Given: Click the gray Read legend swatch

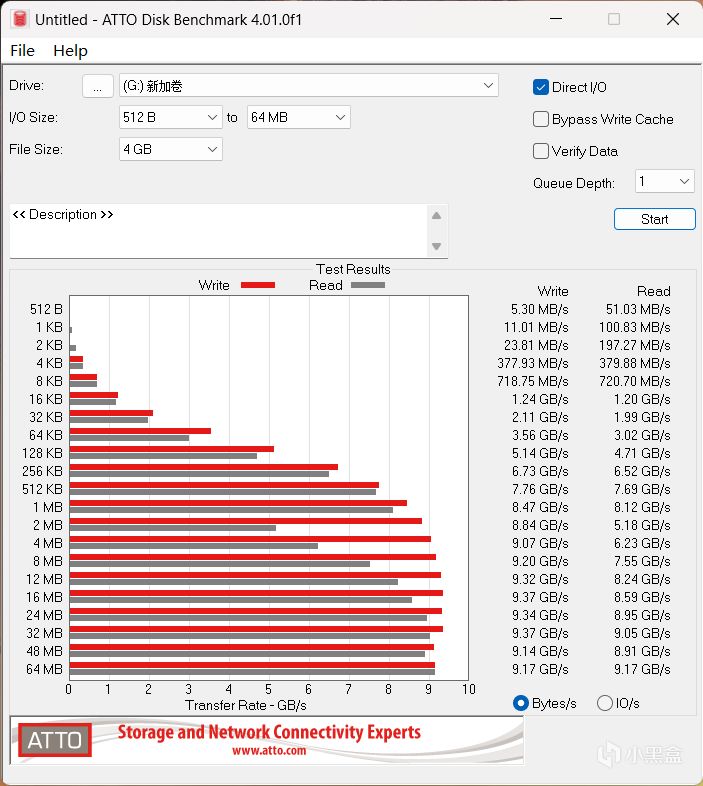Looking at the screenshot, I should 368,285.
